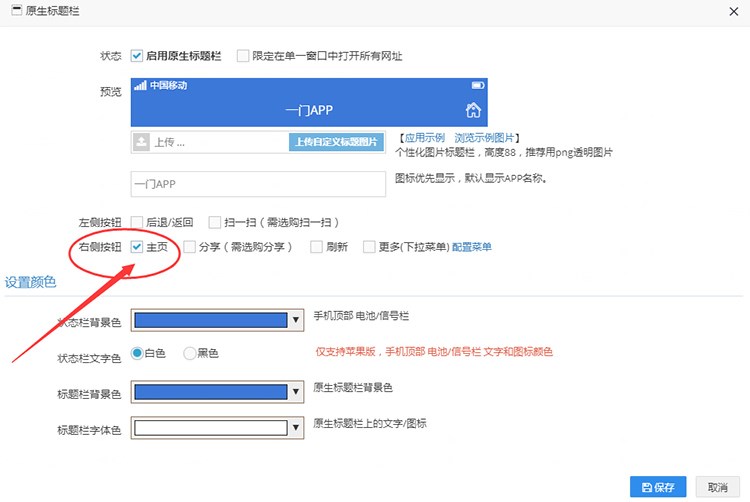Check the 后退/返回 left button option

point(137,222)
